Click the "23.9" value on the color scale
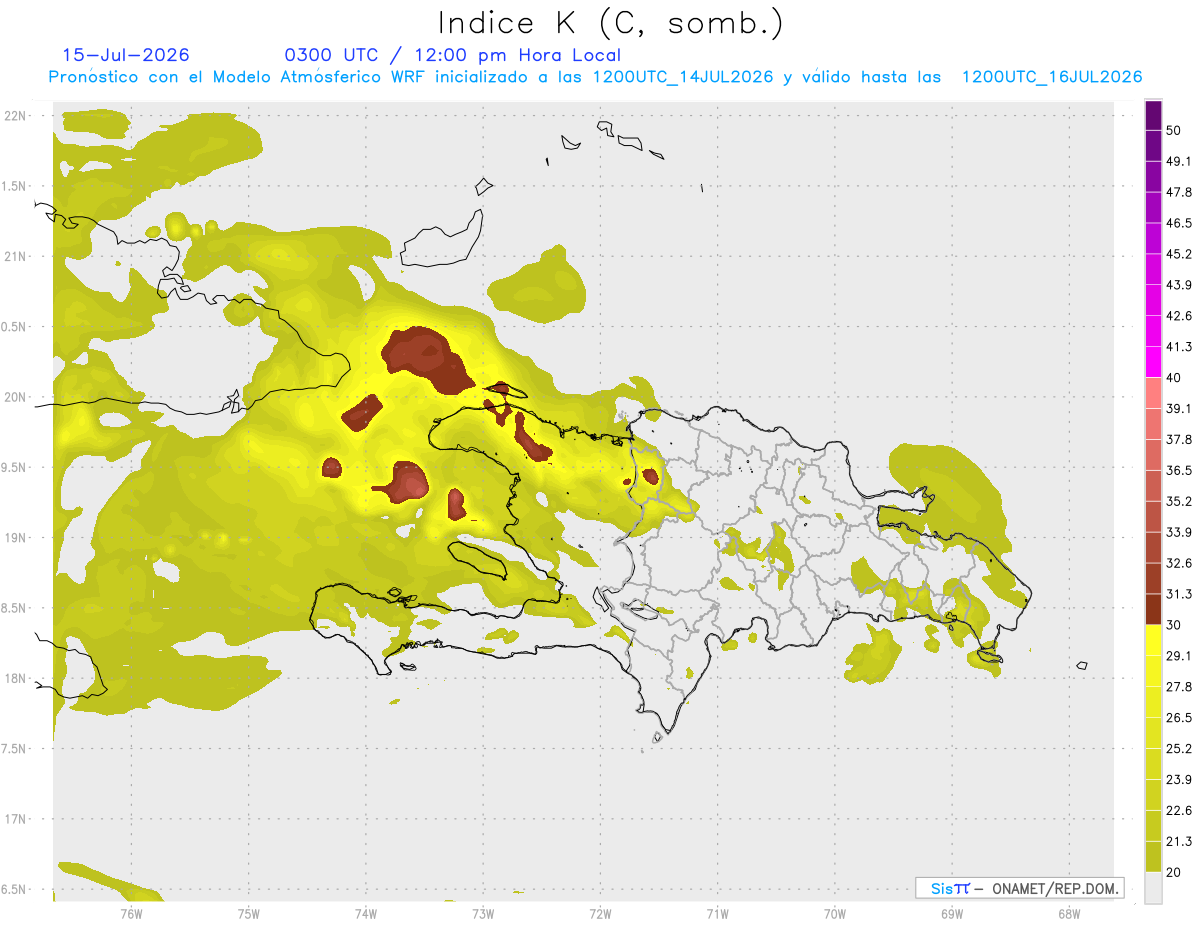The width and height of the screenshot is (1200, 927). pyautogui.click(x=1179, y=780)
